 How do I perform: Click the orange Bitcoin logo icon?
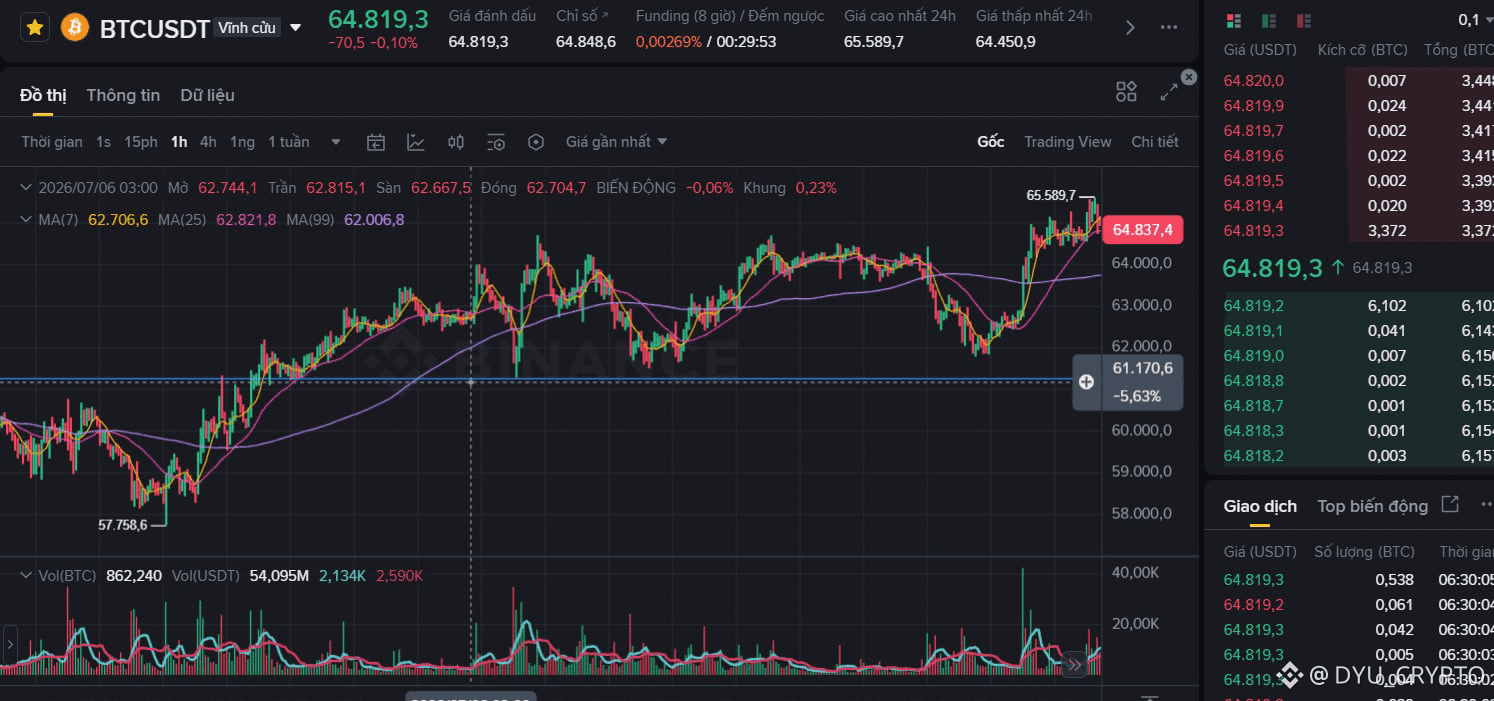coord(75,27)
